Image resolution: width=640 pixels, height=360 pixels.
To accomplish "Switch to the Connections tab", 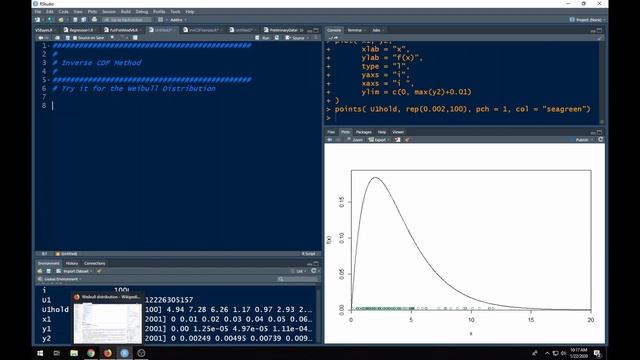I will (x=95, y=263).
